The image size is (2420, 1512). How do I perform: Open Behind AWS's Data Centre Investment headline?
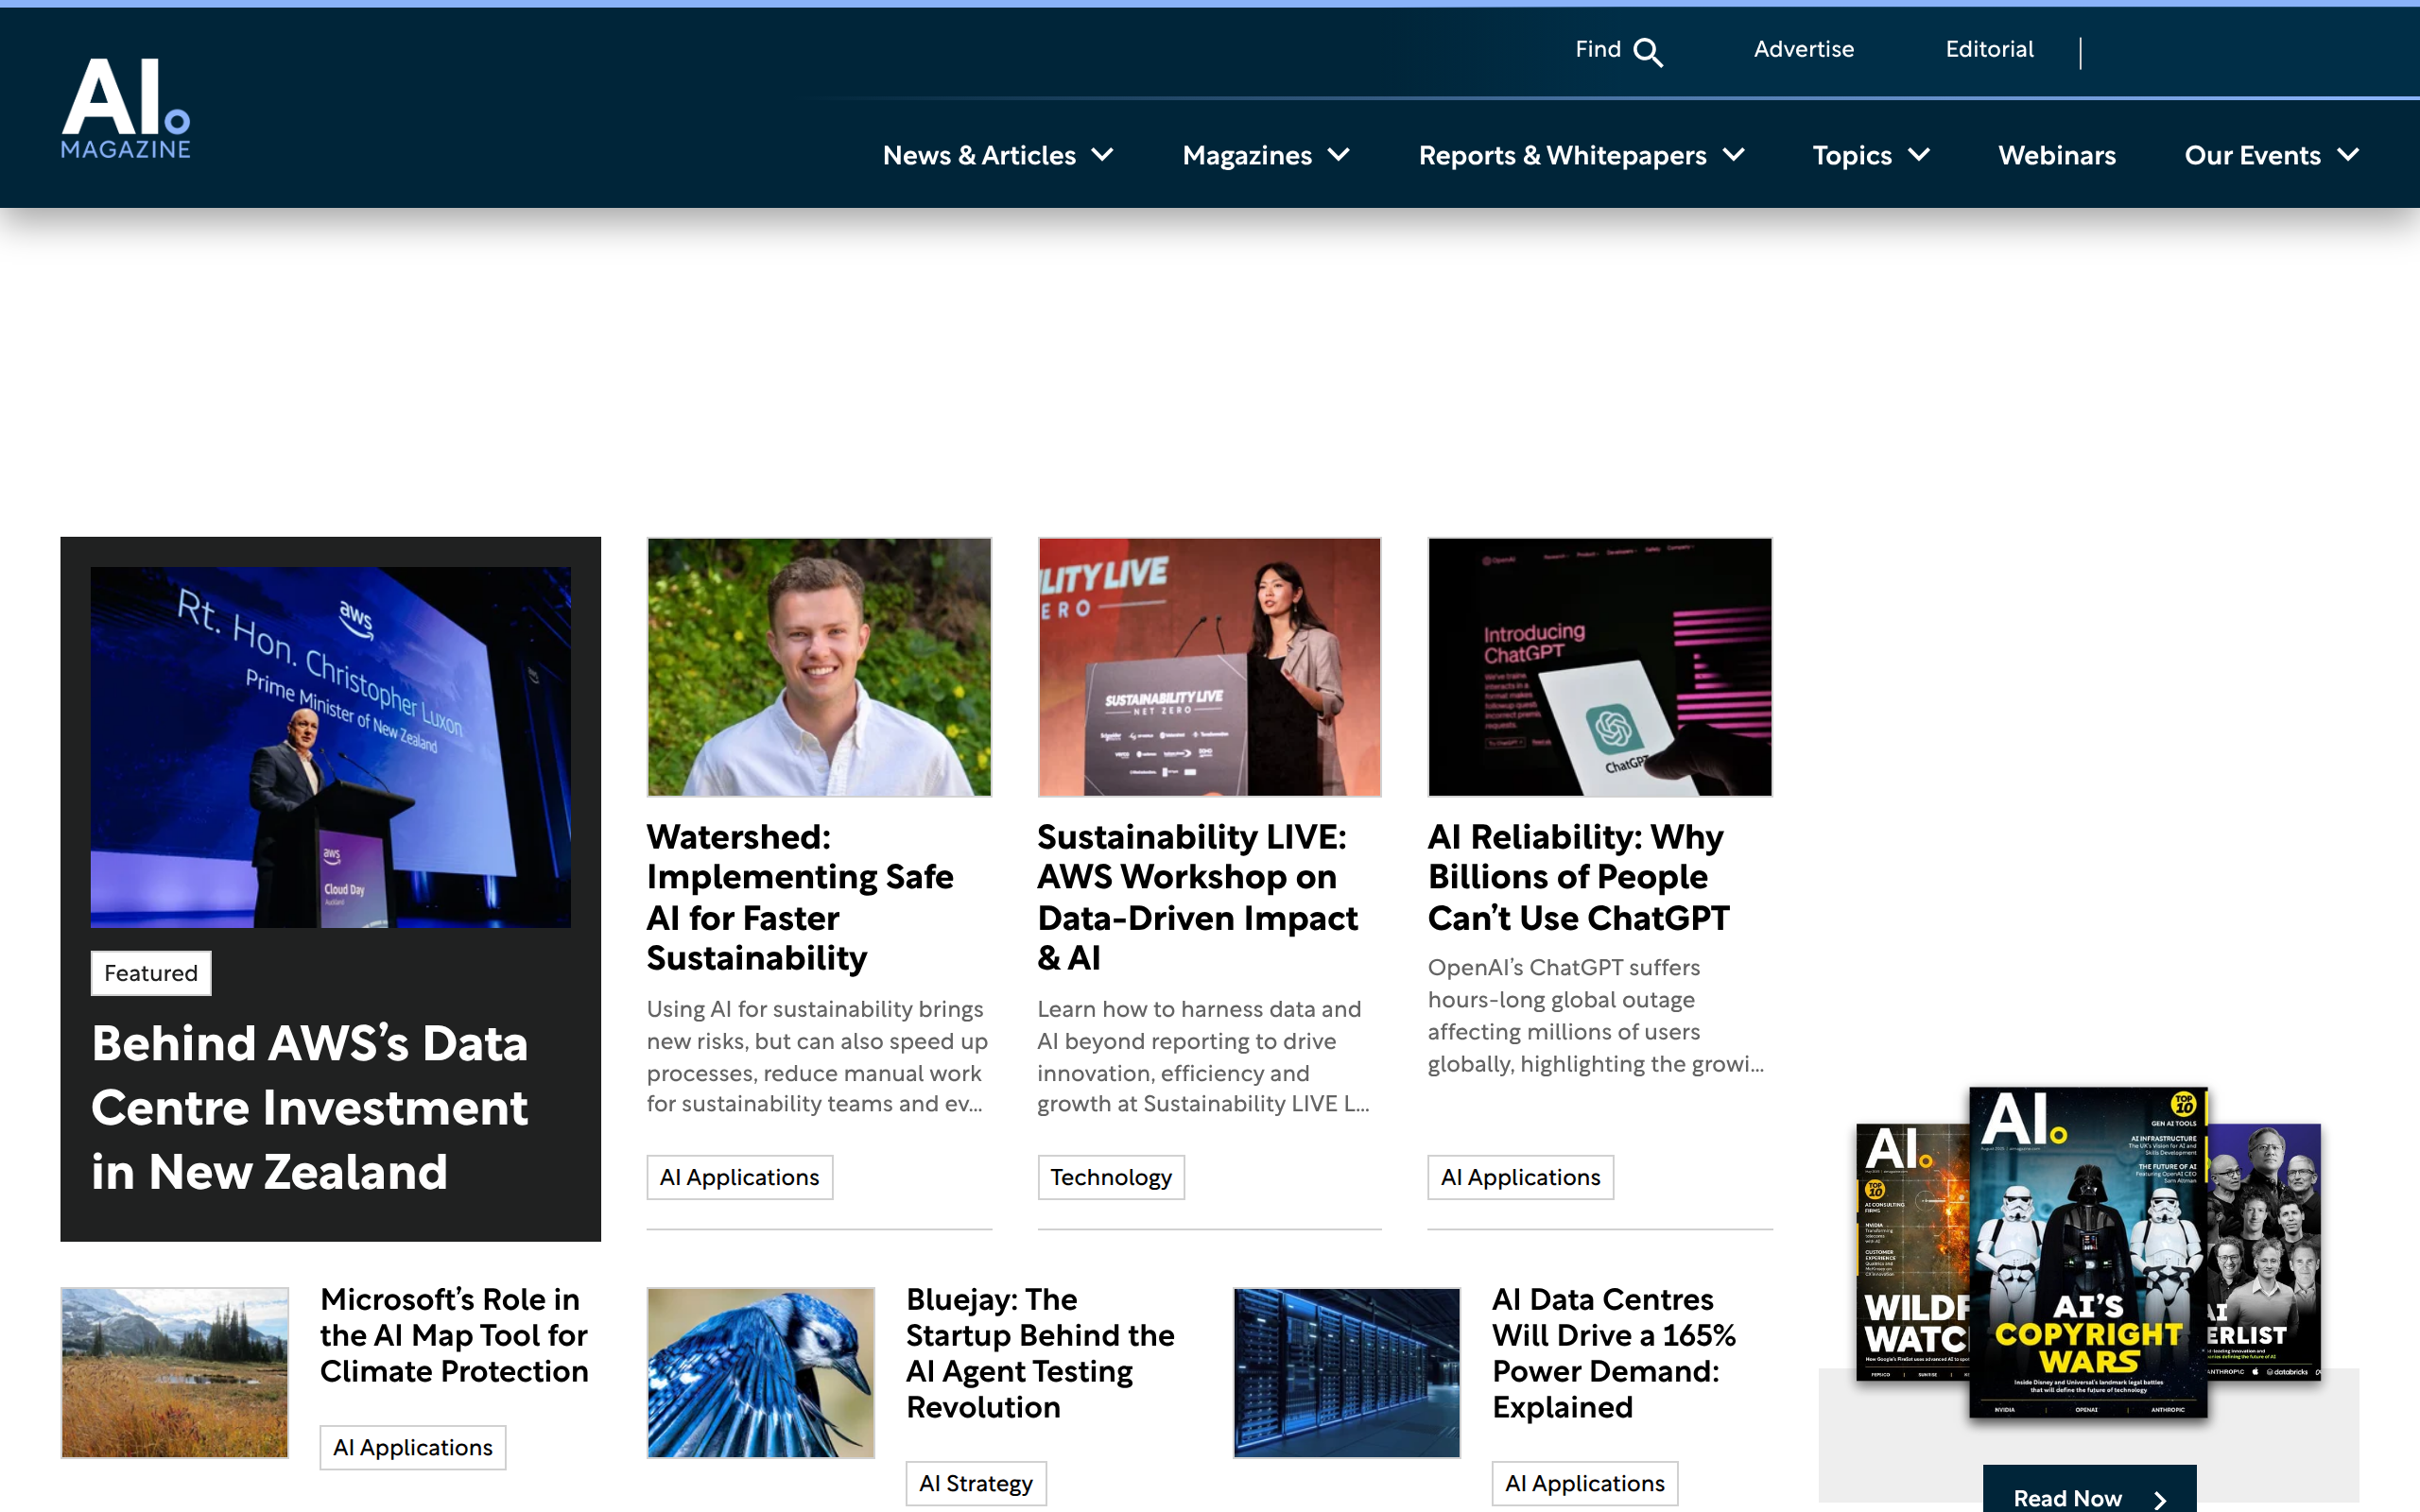[310, 1107]
